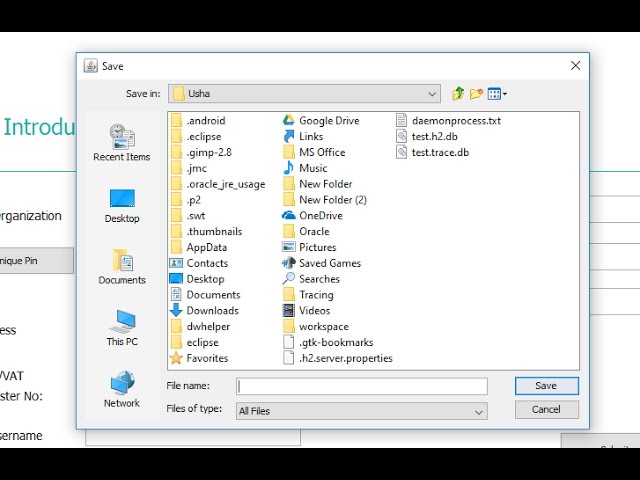Select the Searches folder
Image resolution: width=640 pixels, height=480 pixels.
click(x=311, y=279)
